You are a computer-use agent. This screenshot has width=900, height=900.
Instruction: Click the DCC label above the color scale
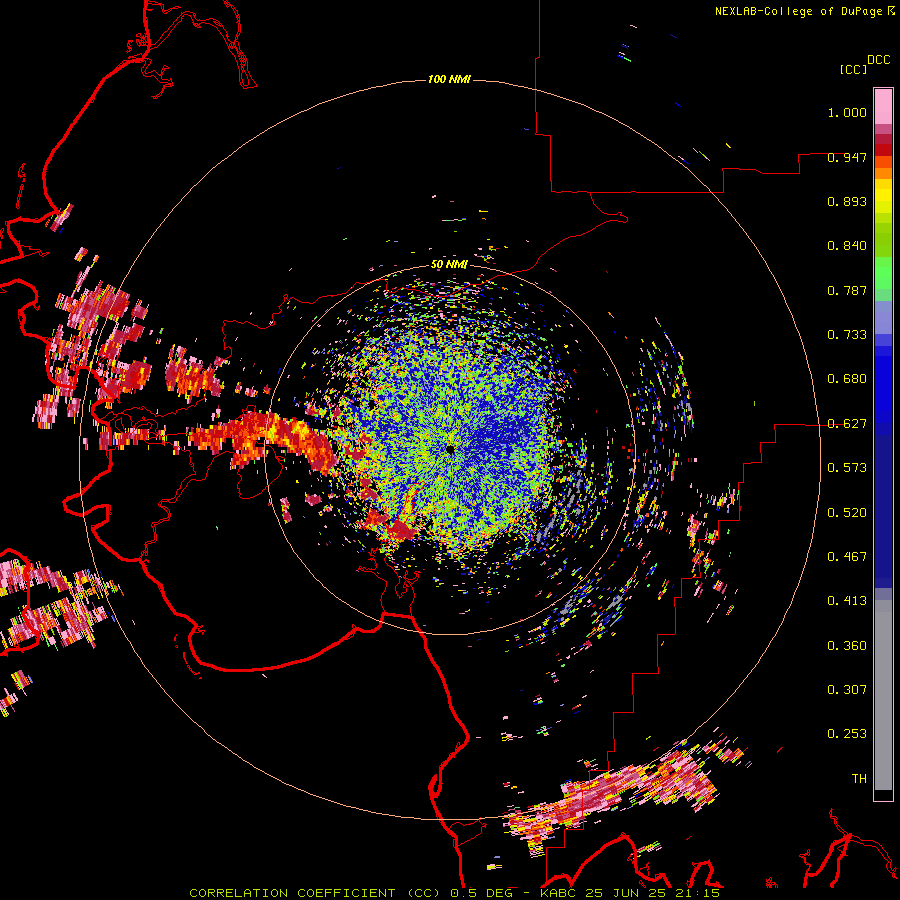click(878, 60)
